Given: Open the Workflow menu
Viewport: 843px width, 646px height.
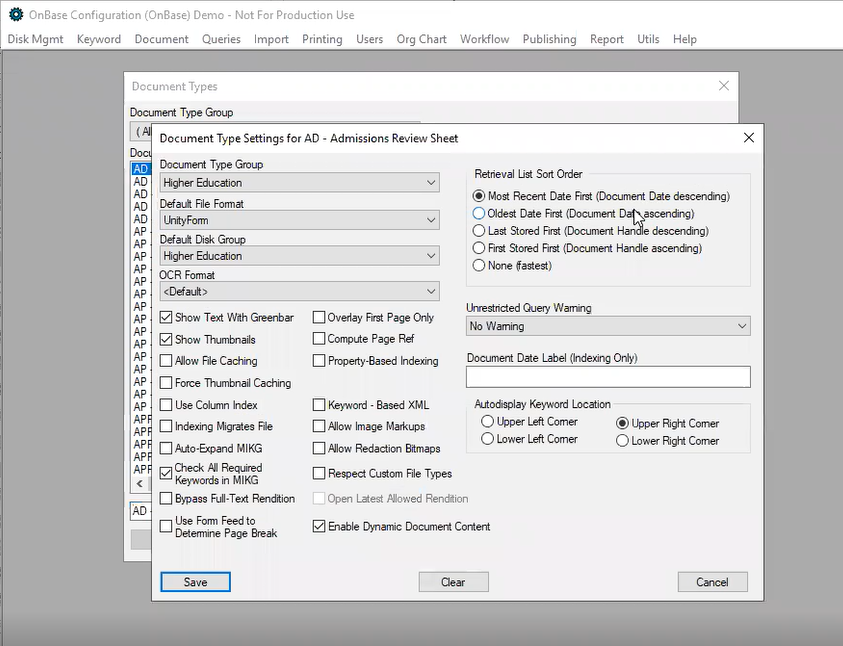Looking at the screenshot, I should click(485, 39).
